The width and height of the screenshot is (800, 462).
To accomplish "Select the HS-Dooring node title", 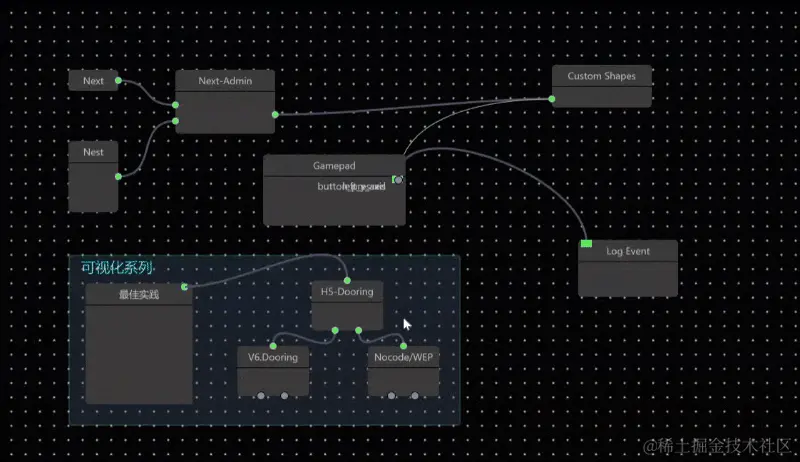I will (x=347, y=292).
